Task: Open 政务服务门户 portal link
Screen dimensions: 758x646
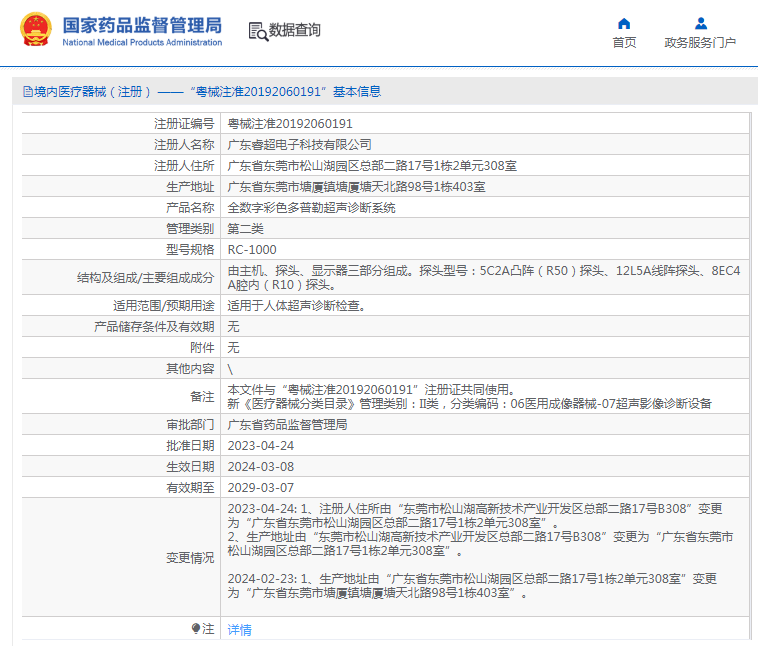Action: coord(700,43)
